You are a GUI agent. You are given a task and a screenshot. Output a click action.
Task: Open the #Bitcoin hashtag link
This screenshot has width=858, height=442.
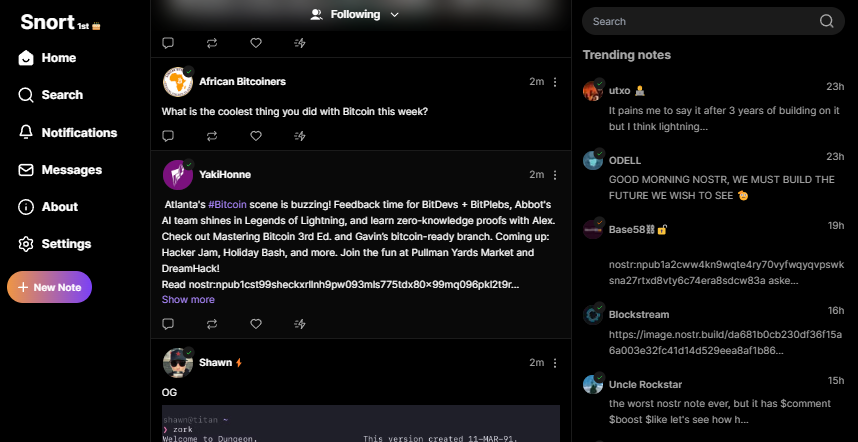point(228,204)
